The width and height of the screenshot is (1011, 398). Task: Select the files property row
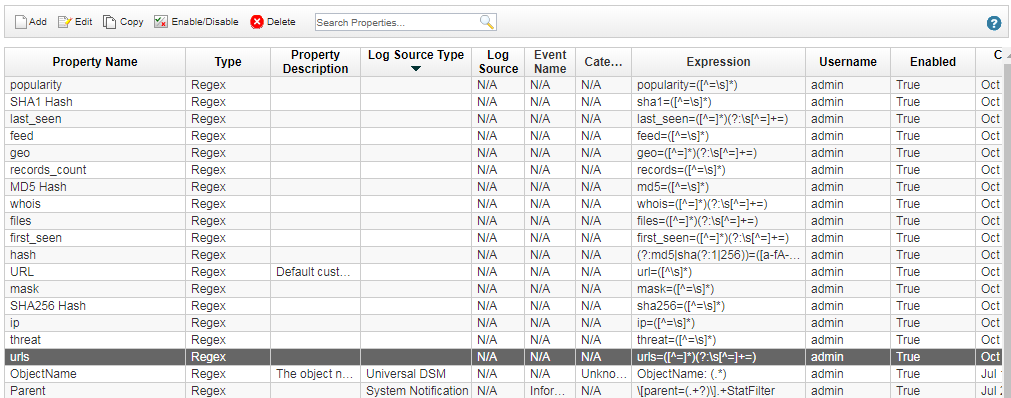click(x=503, y=221)
